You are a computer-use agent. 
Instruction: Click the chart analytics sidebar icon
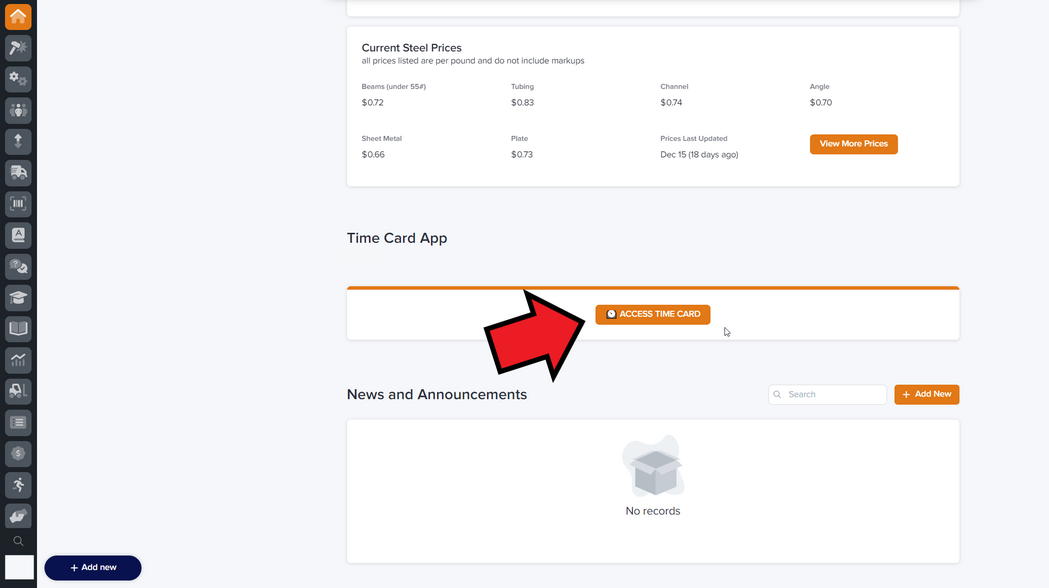pyautogui.click(x=18, y=359)
